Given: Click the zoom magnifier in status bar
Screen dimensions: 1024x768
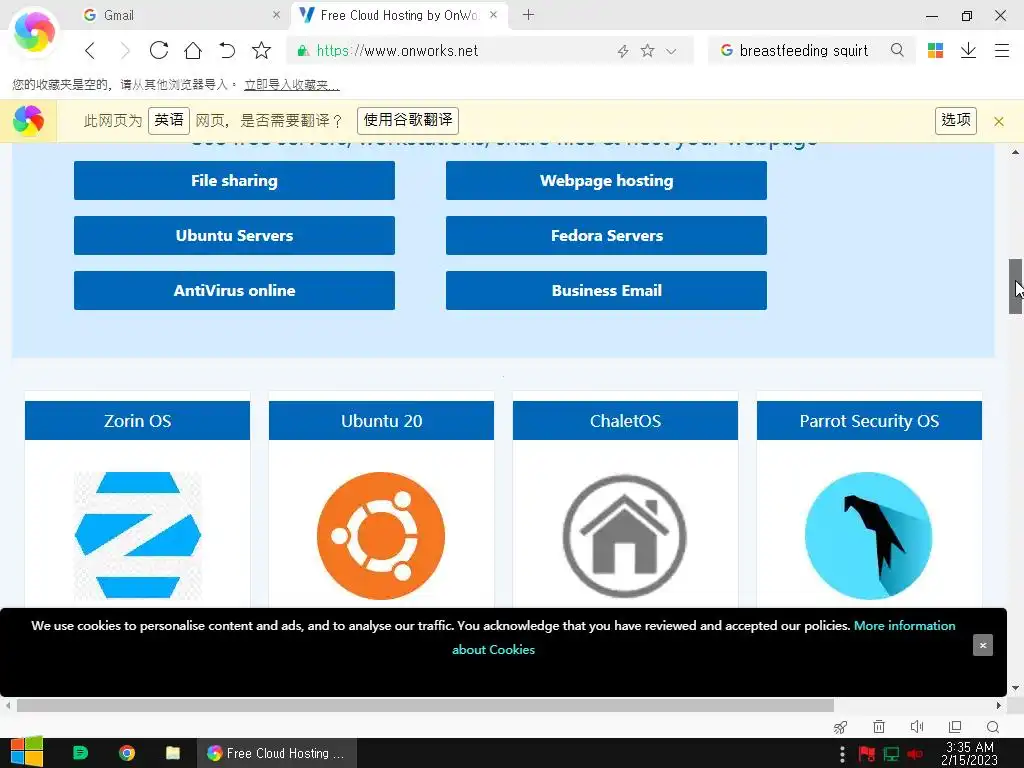Looking at the screenshot, I should [x=993, y=727].
